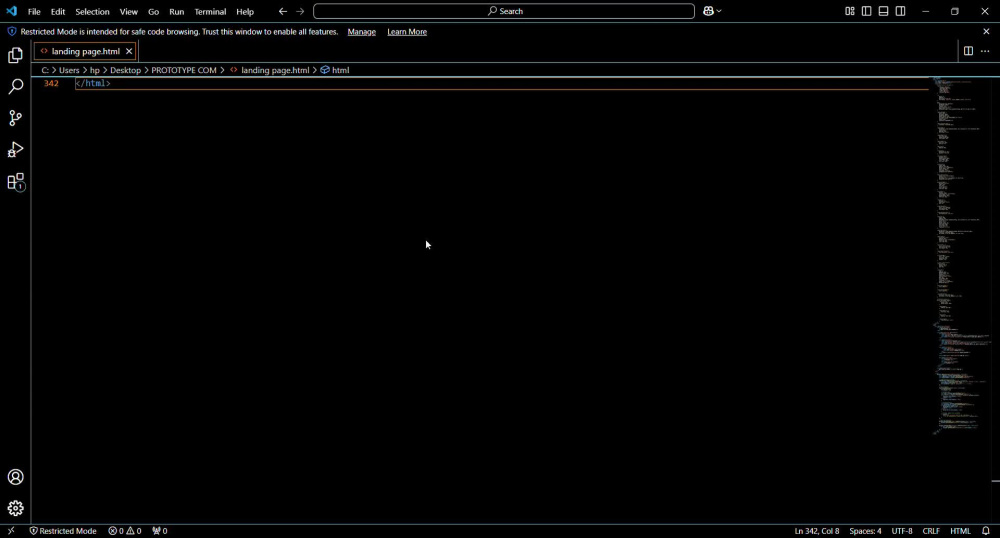Open Source Control view
This screenshot has height=538, width=1000.
(15, 118)
